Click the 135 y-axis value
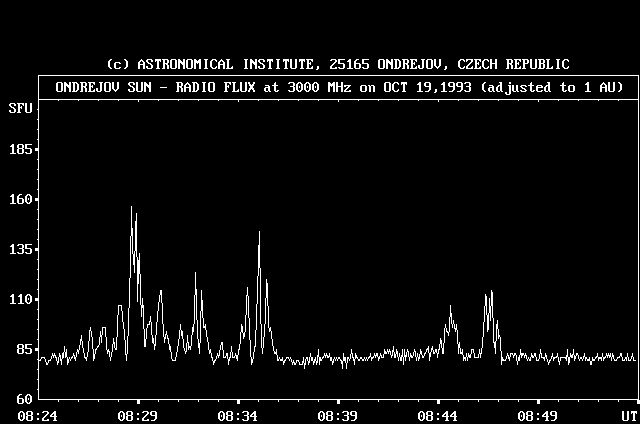This screenshot has height=424, width=640. (x=22, y=250)
